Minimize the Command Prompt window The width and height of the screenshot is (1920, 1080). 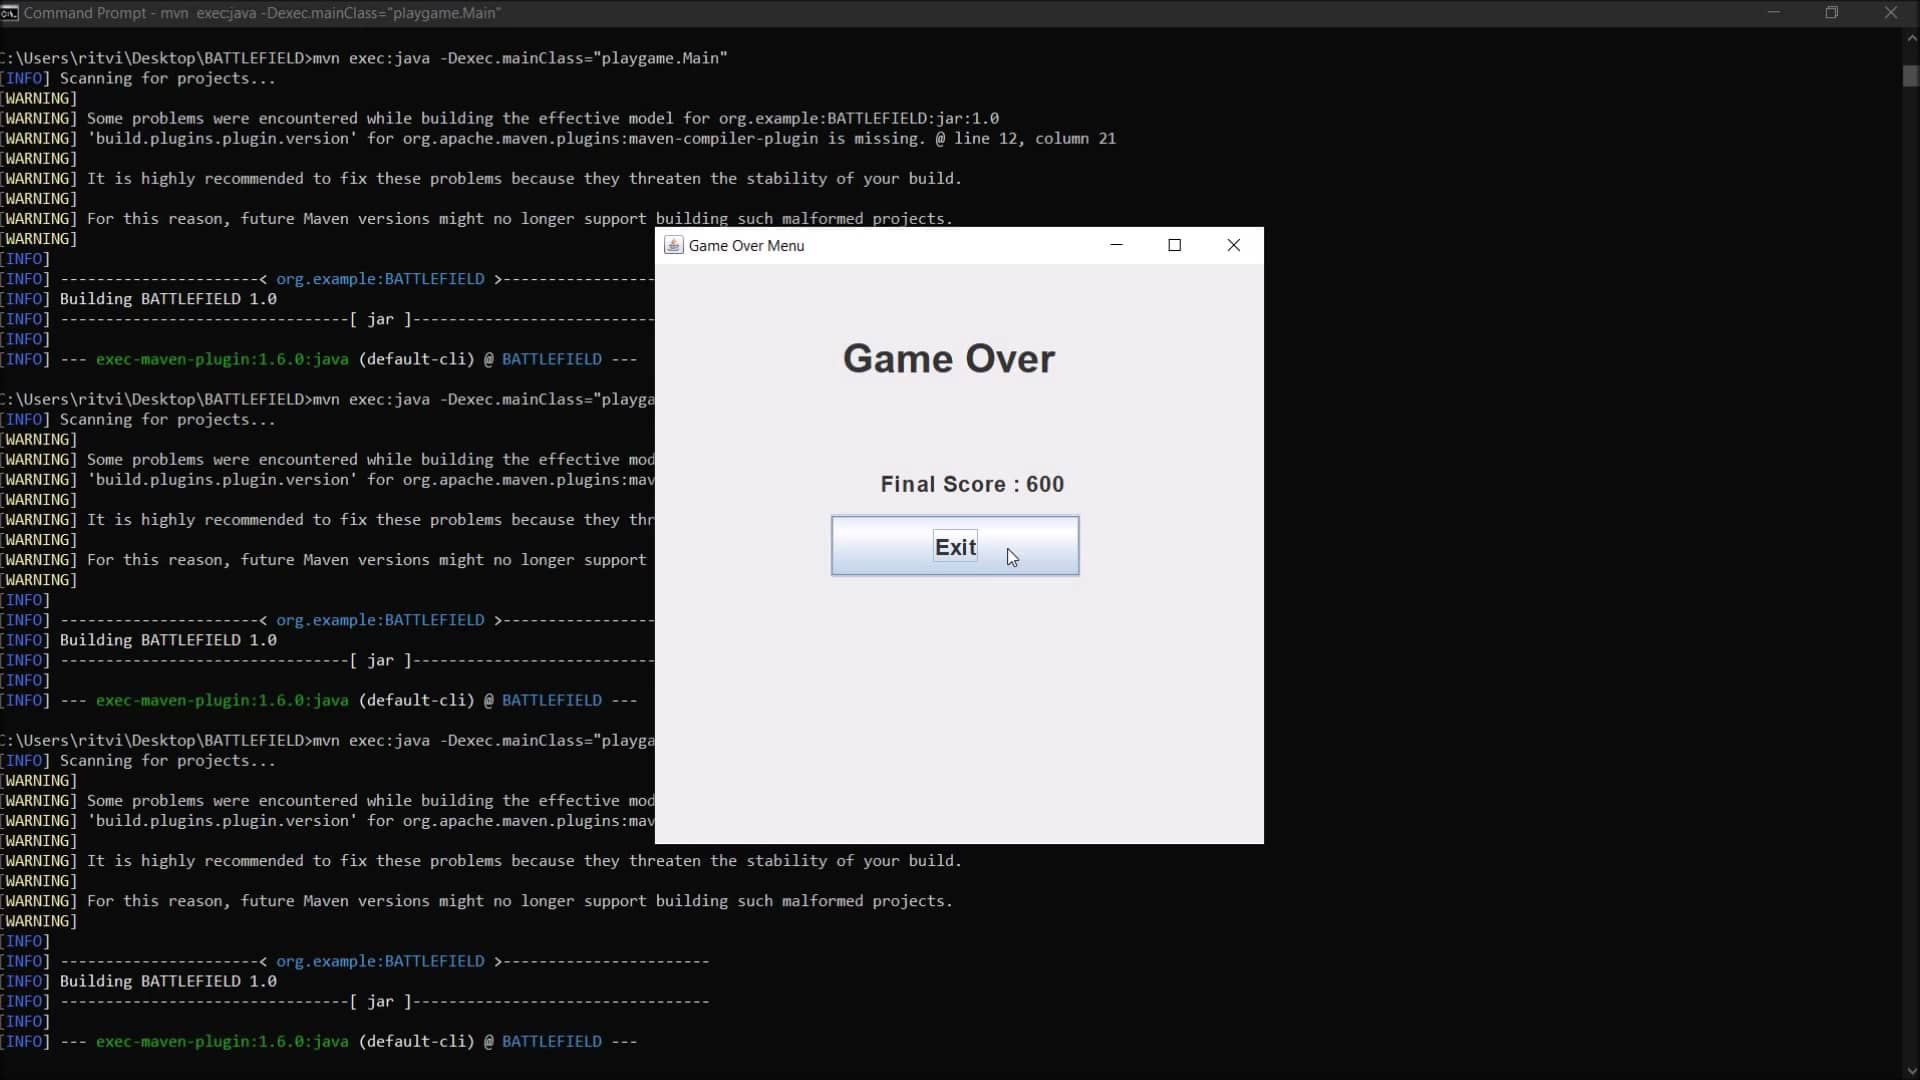pos(1775,13)
